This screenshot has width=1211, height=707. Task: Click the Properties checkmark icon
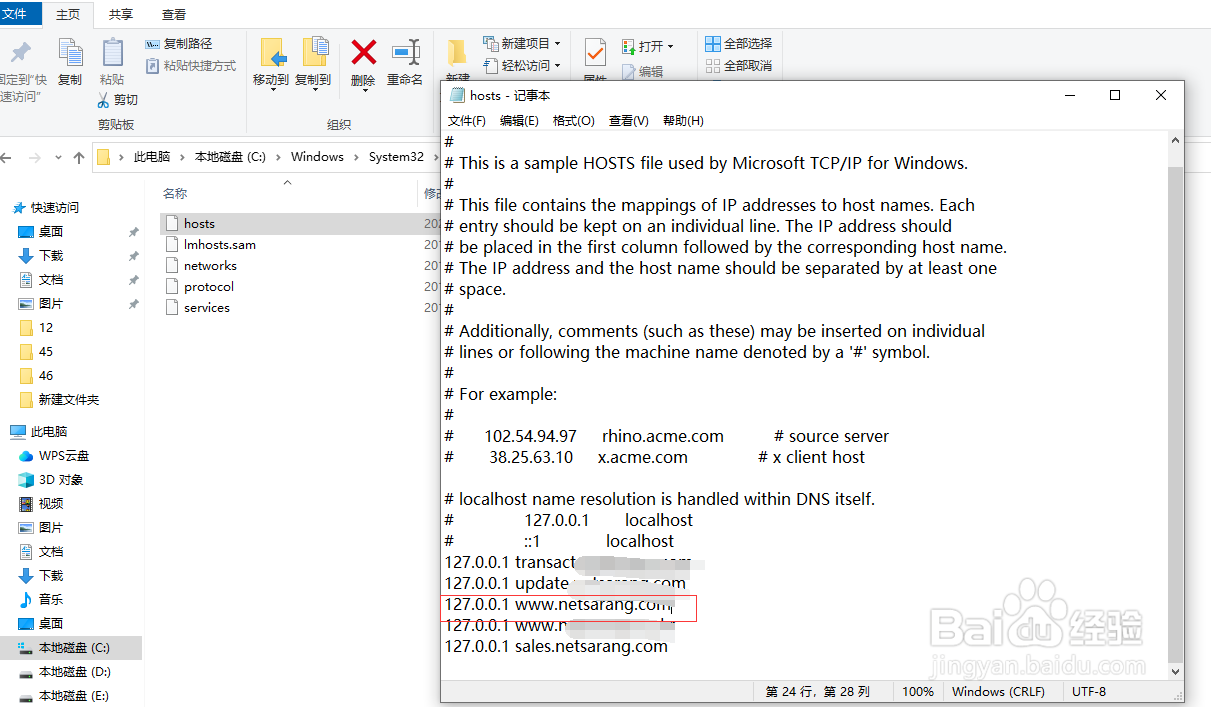pyautogui.click(x=595, y=53)
